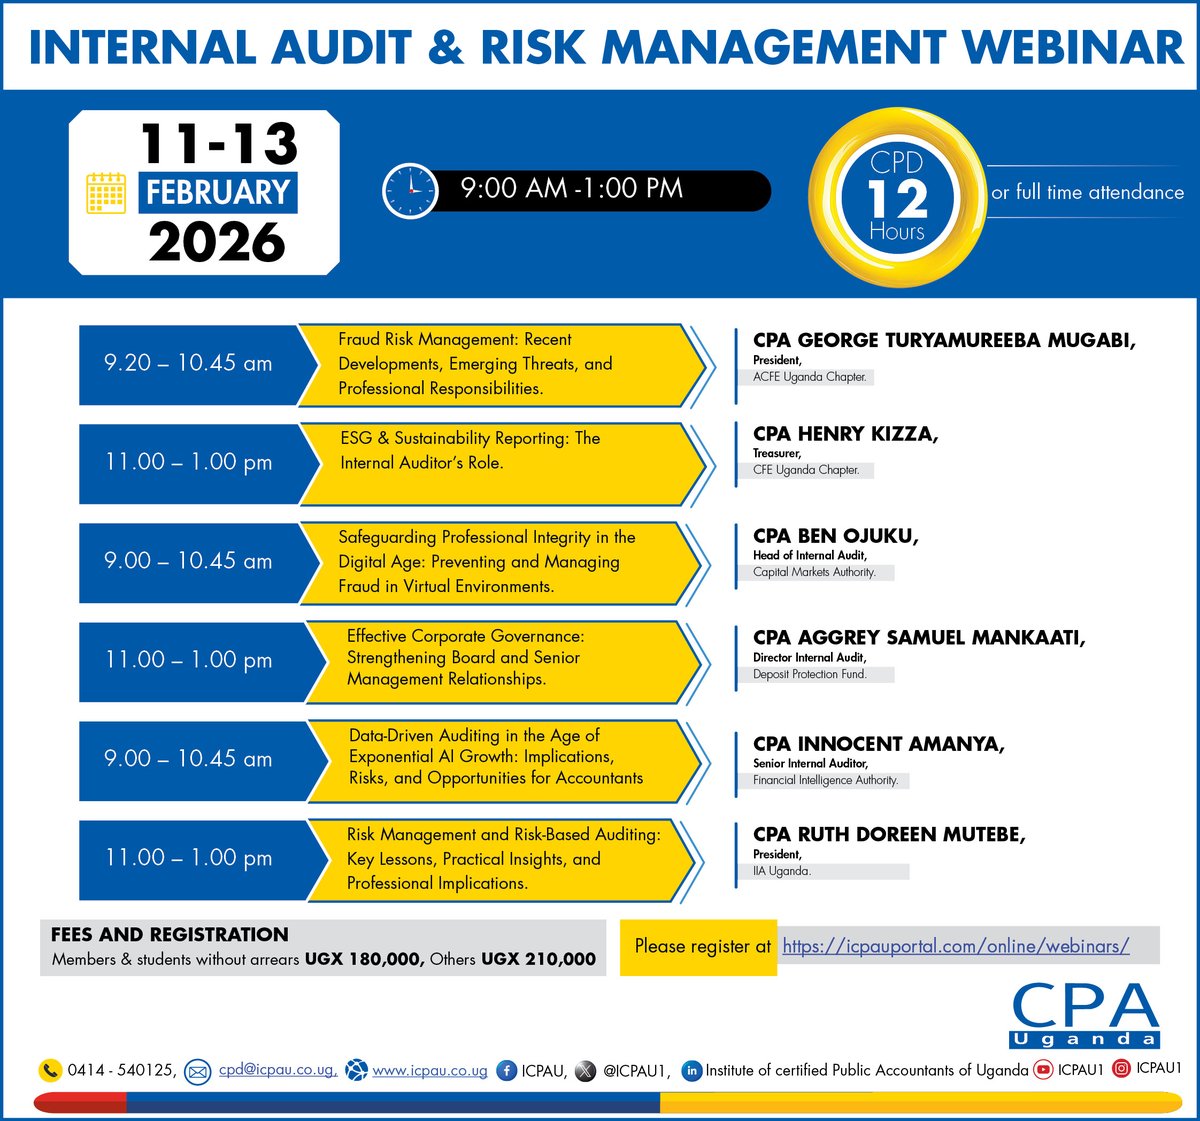
Task: Click the name CPA Innocent Amanya
Action: click(878, 744)
